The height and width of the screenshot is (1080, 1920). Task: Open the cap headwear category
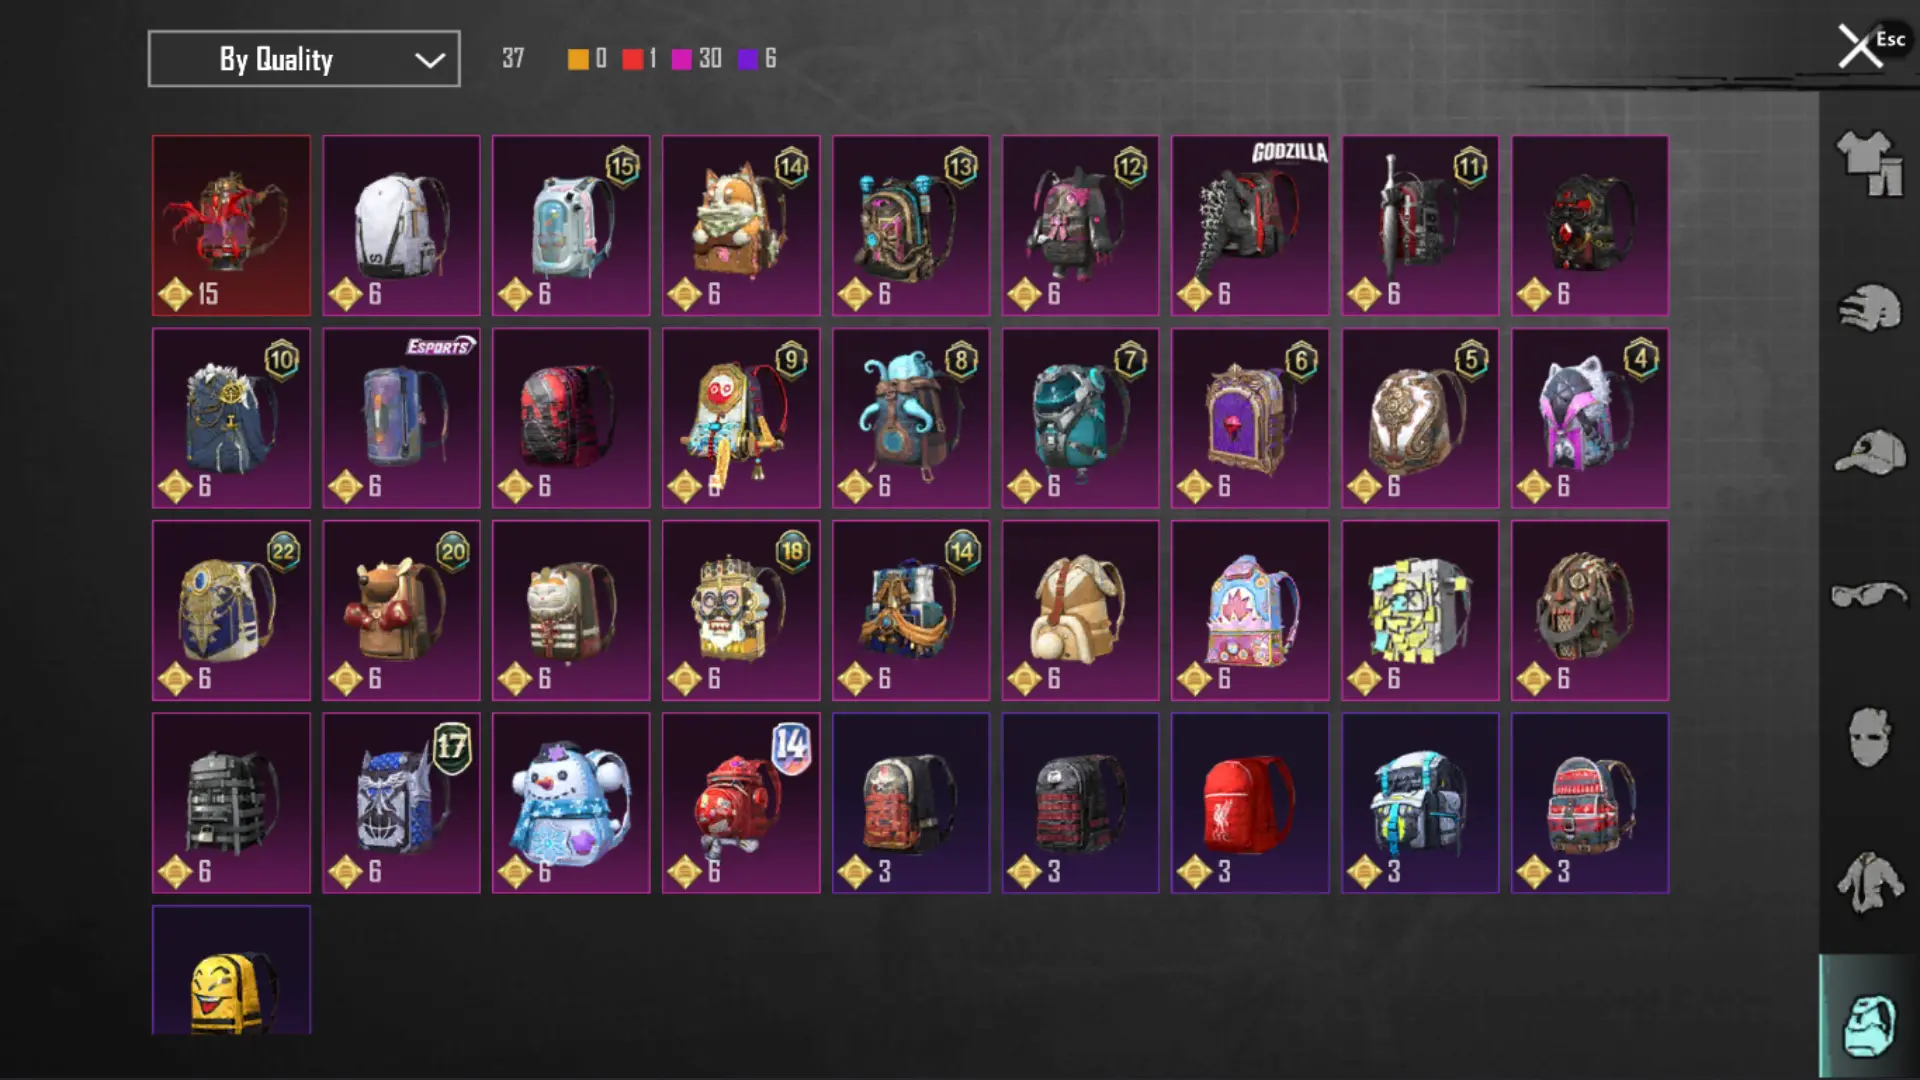[x=1869, y=453]
